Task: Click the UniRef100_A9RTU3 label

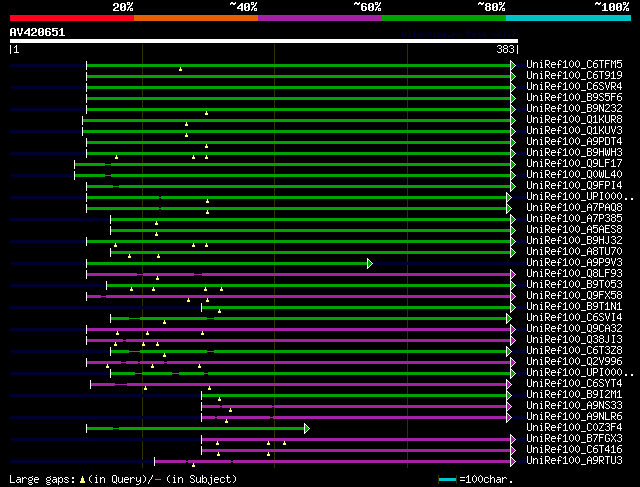Action: tap(574, 461)
